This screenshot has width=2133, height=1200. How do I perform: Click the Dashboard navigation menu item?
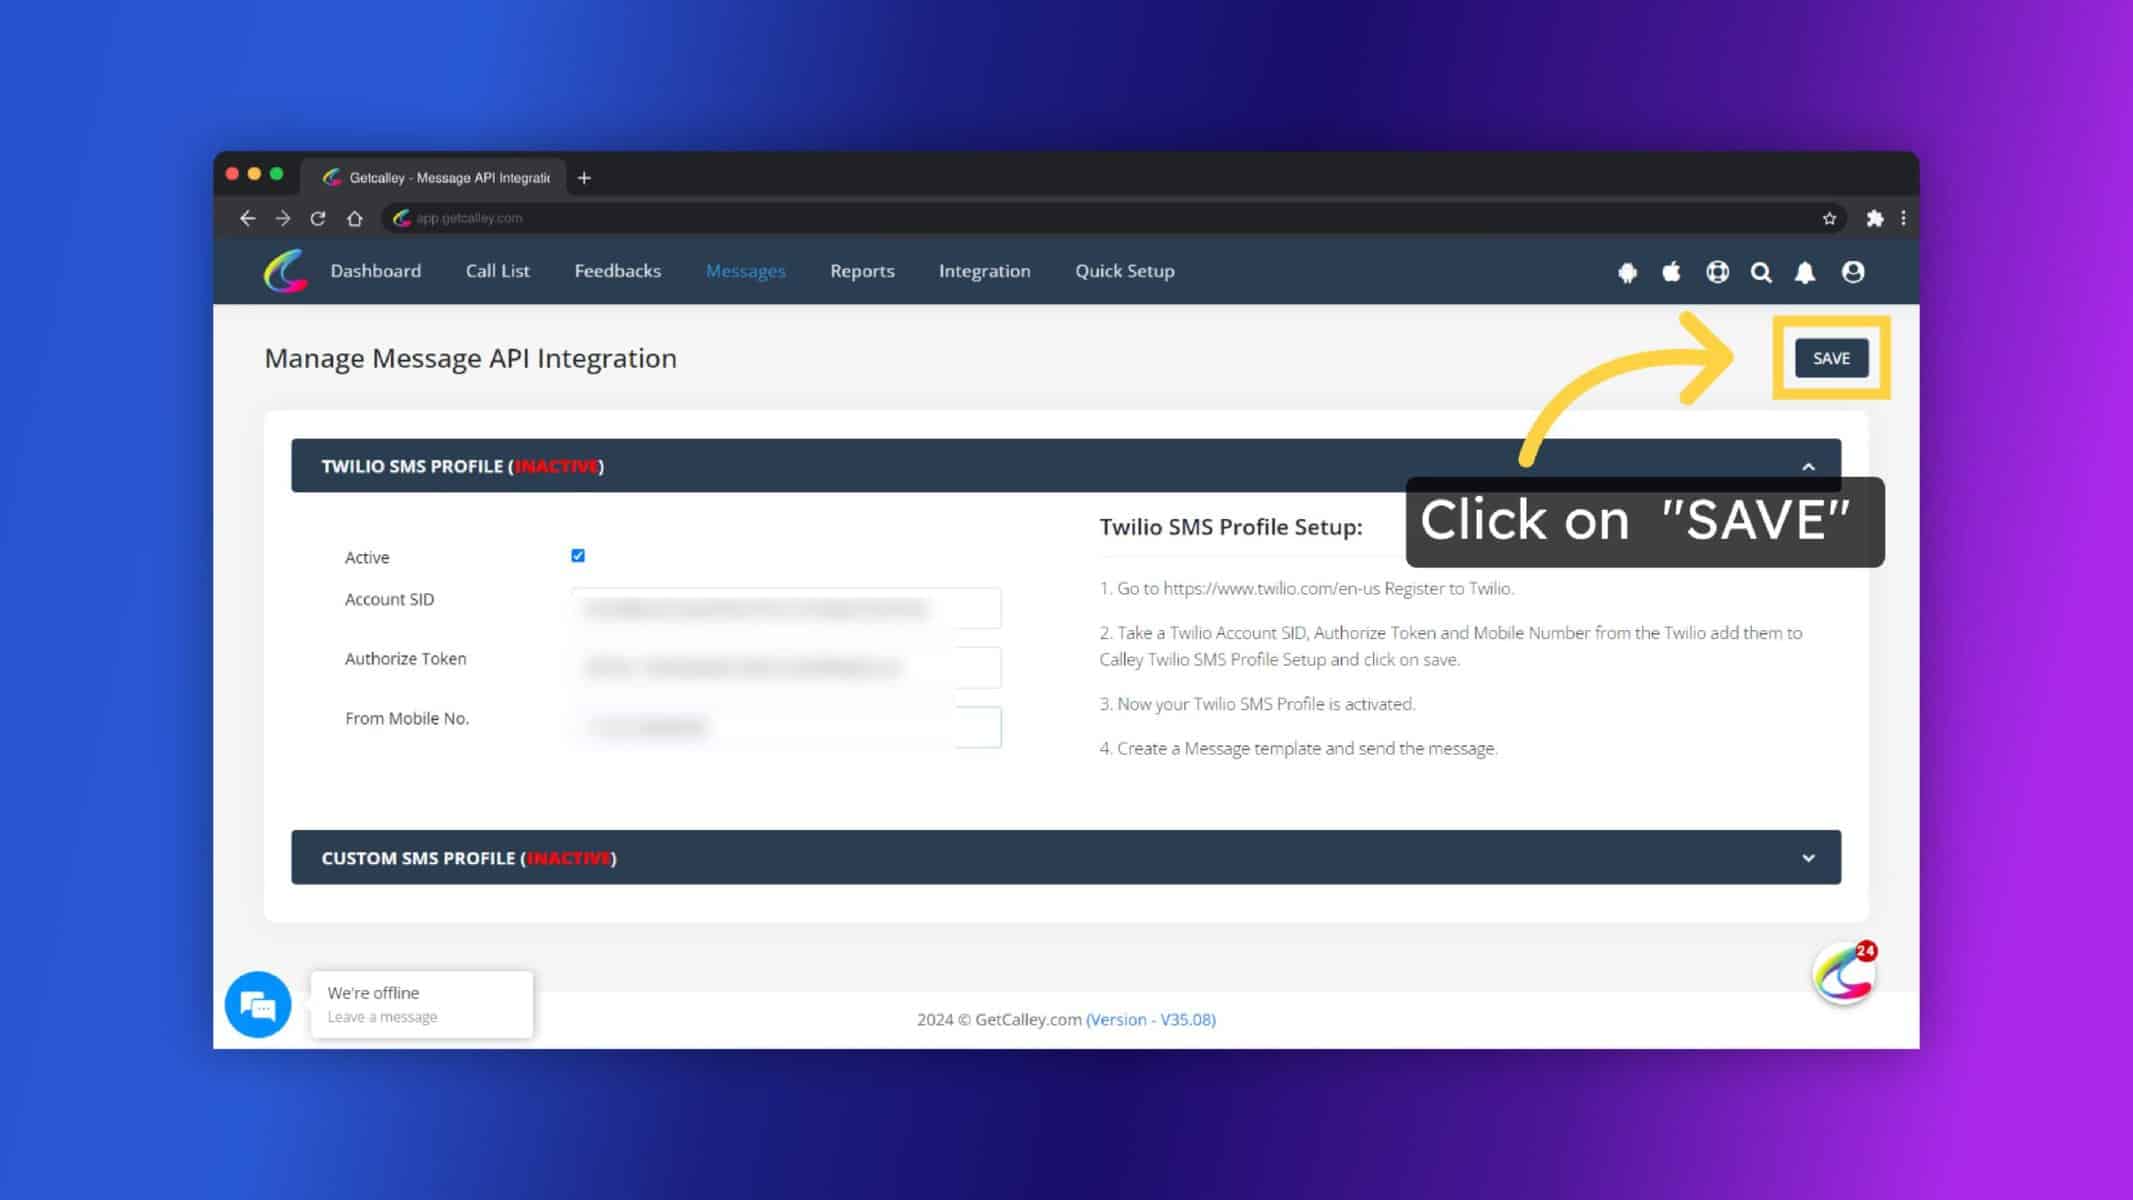[375, 271]
